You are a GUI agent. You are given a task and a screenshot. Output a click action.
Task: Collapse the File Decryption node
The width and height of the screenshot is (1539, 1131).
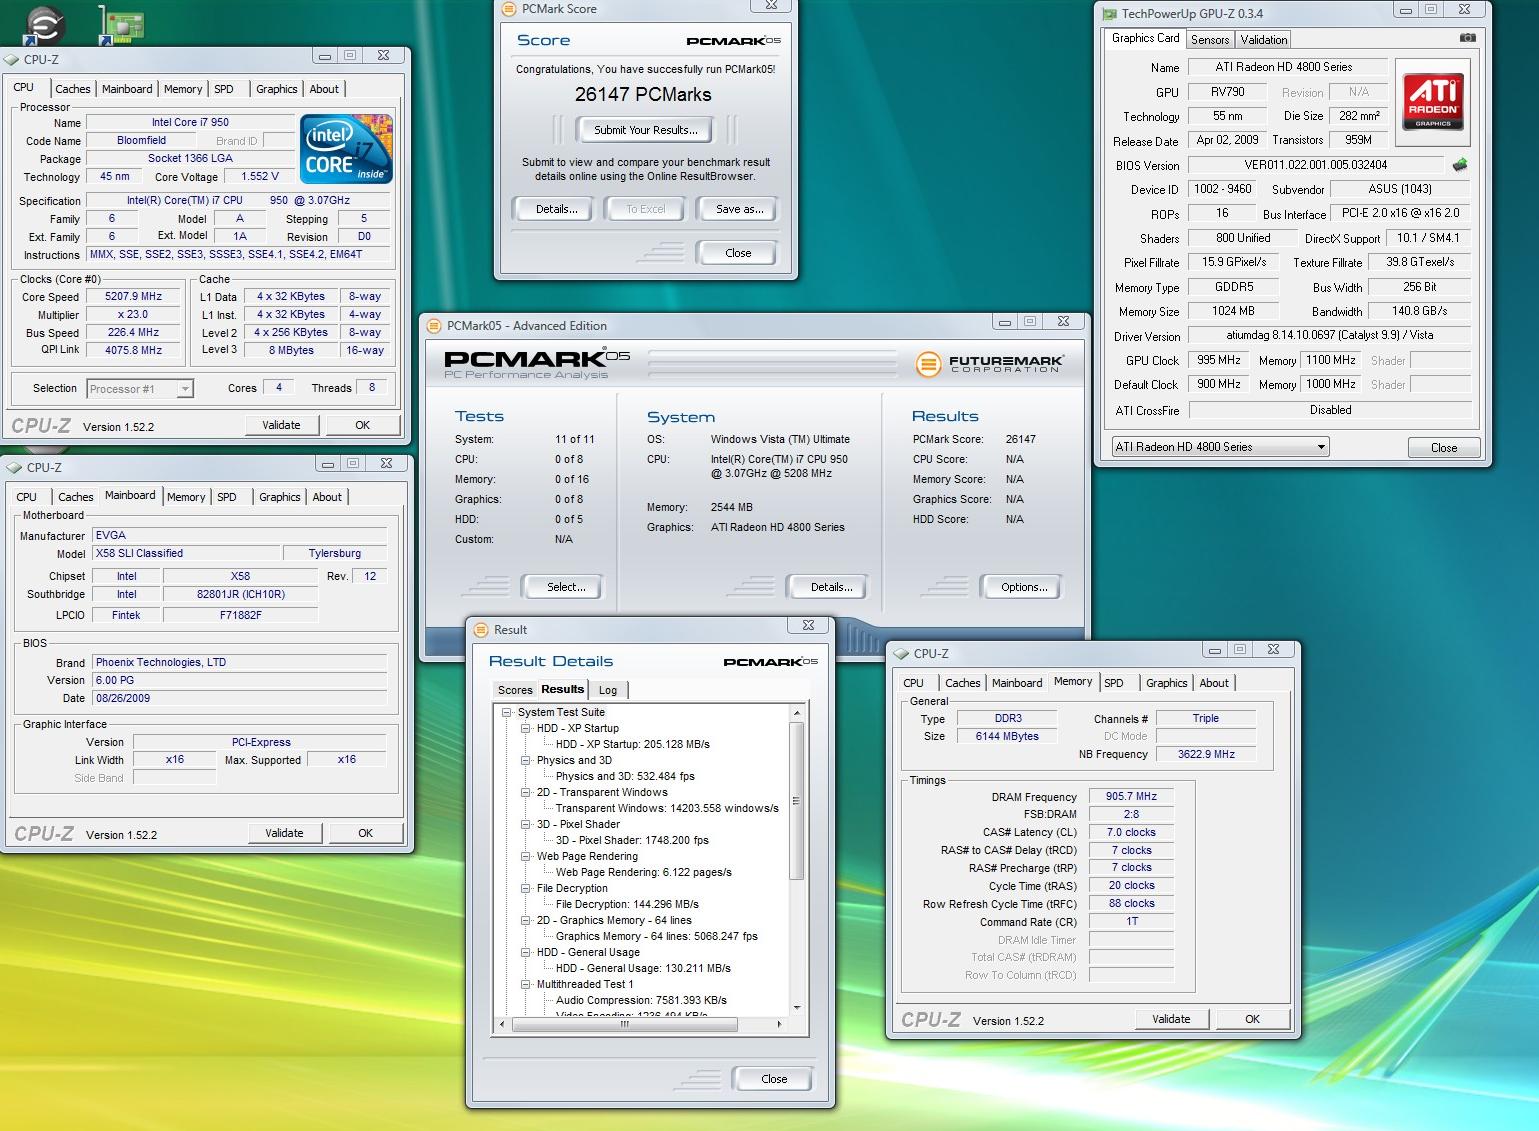[x=526, y=889]
